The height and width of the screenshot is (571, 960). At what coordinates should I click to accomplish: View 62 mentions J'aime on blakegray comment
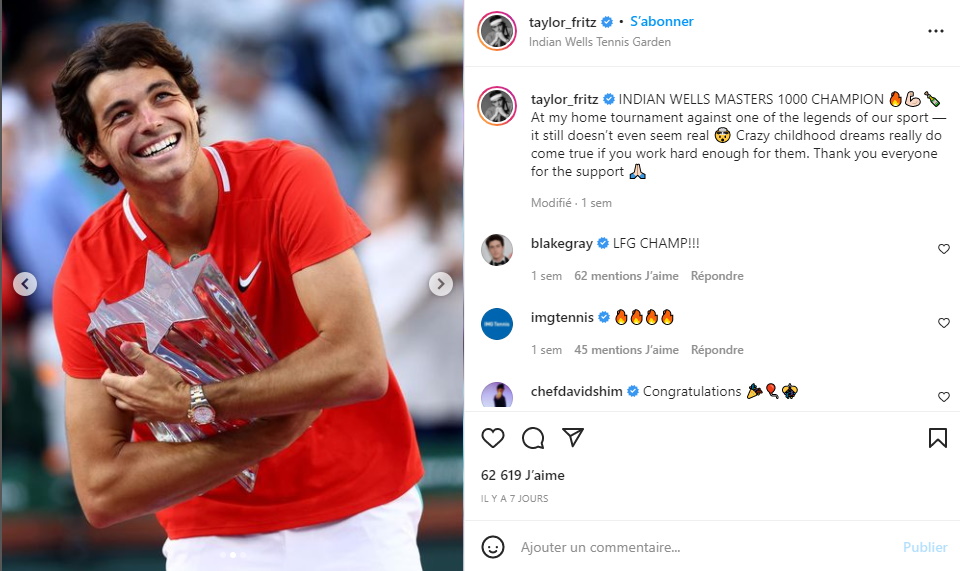click(626, 276)
